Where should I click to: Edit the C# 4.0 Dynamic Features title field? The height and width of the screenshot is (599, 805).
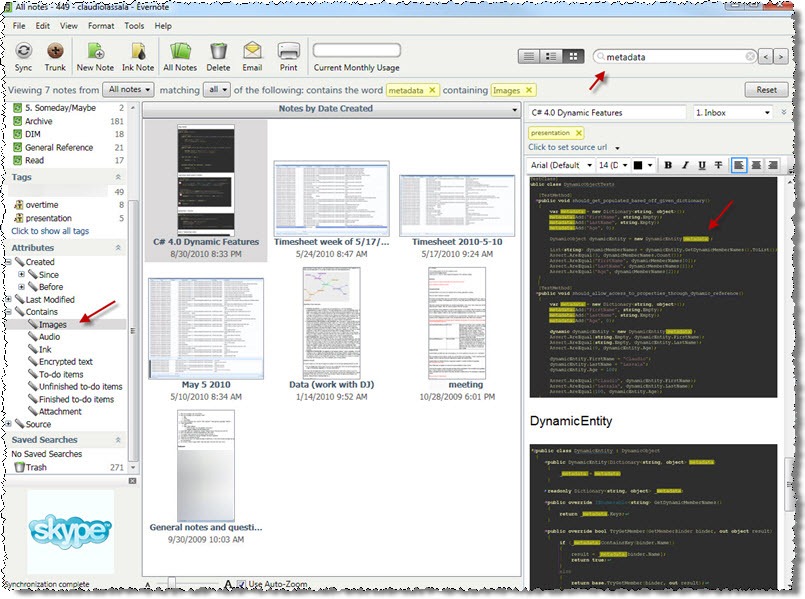(607, 113)
